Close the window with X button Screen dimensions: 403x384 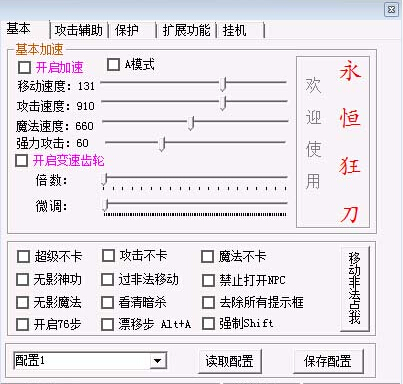pos(392,9)
